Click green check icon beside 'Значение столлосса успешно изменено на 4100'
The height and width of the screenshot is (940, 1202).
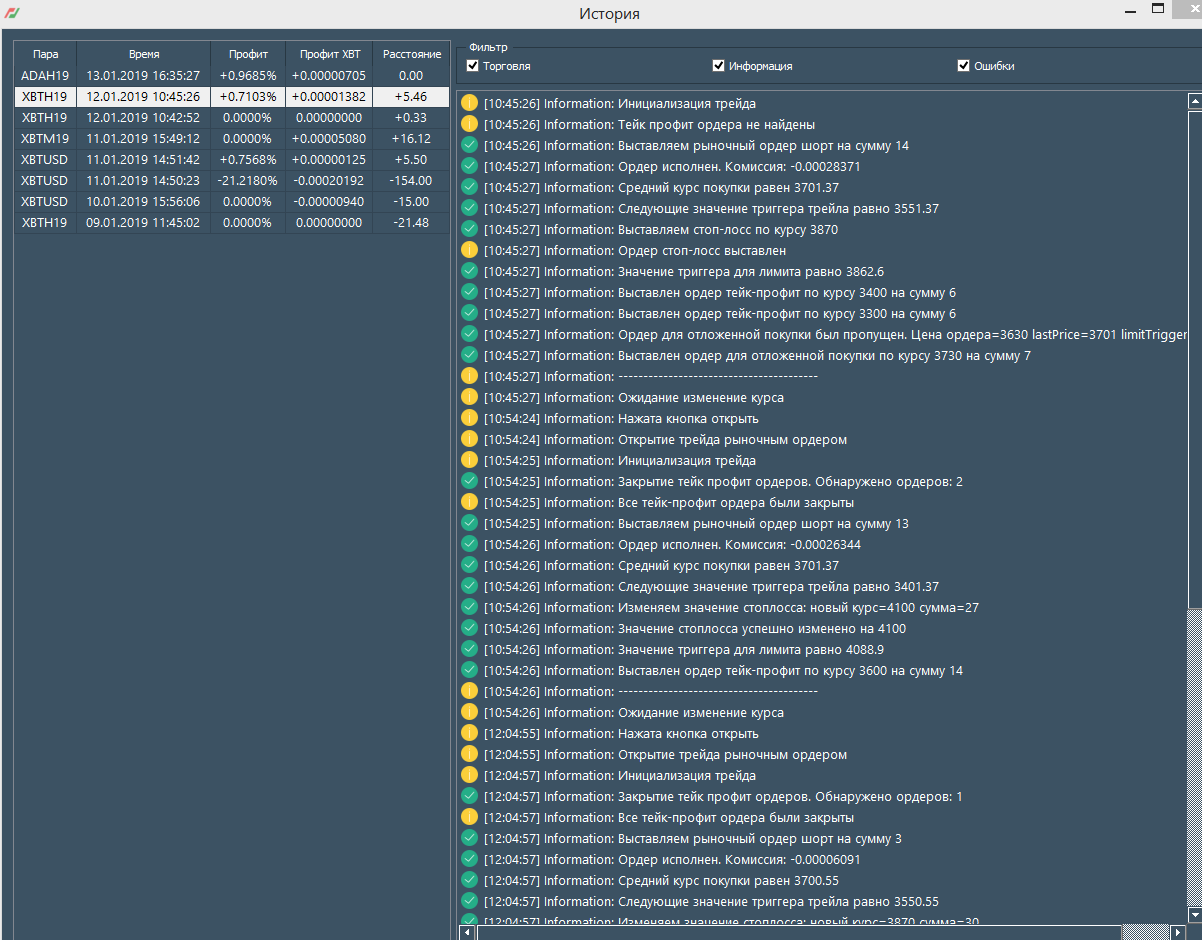[x=470, y=629]
